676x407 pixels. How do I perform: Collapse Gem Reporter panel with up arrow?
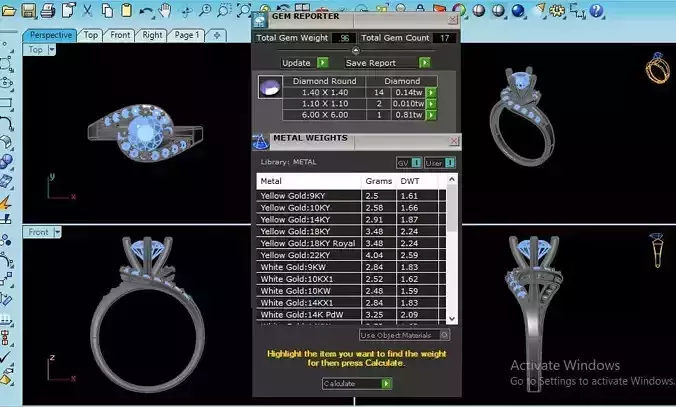point(356,51)
